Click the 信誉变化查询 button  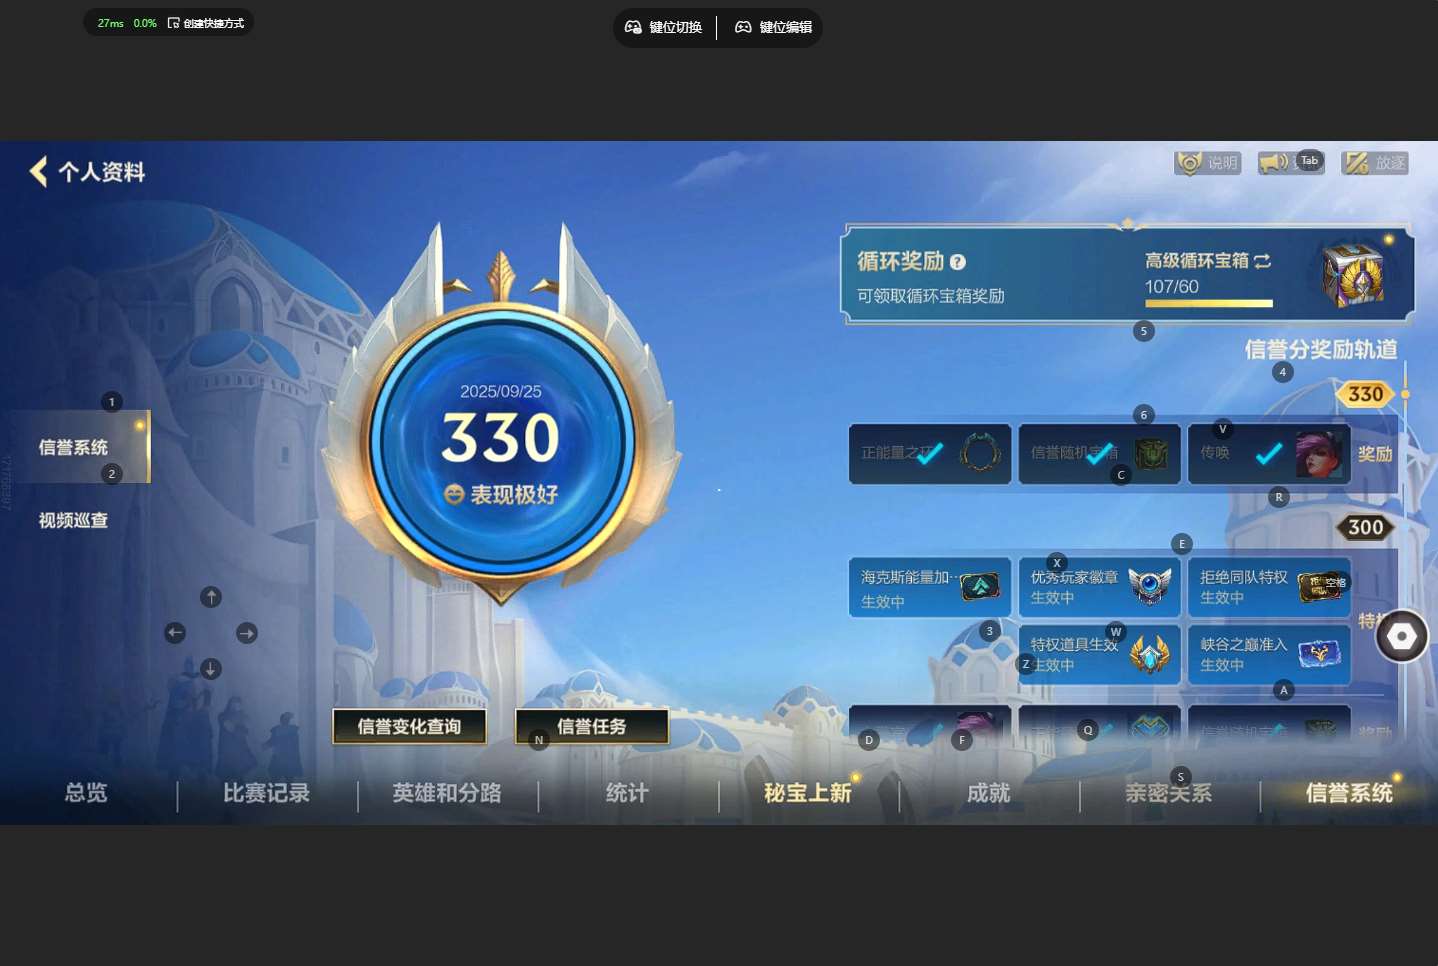click(409, 726)
